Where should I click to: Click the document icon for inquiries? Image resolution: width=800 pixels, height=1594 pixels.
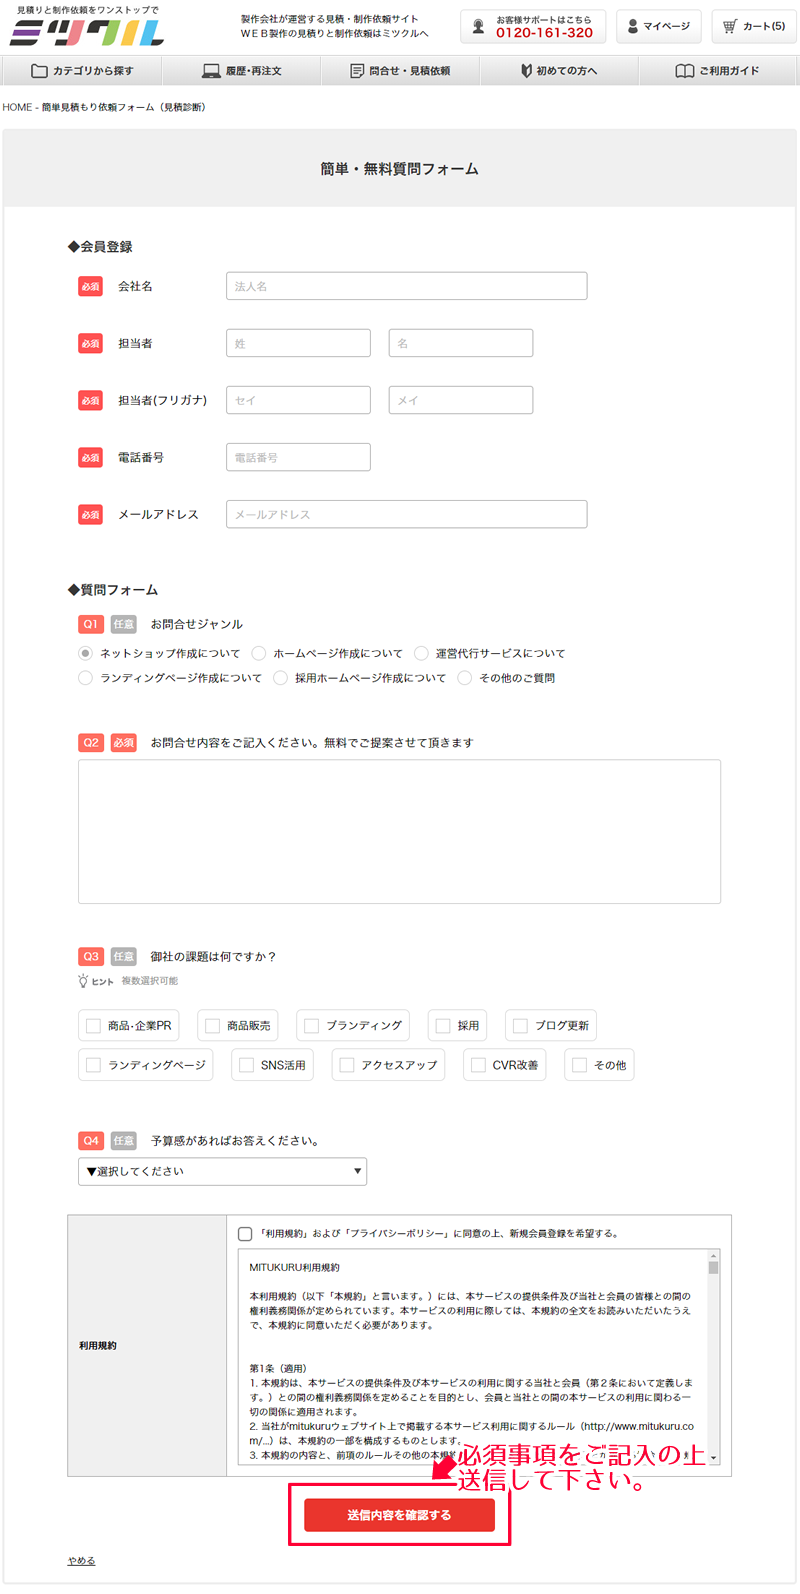(357, 71)
